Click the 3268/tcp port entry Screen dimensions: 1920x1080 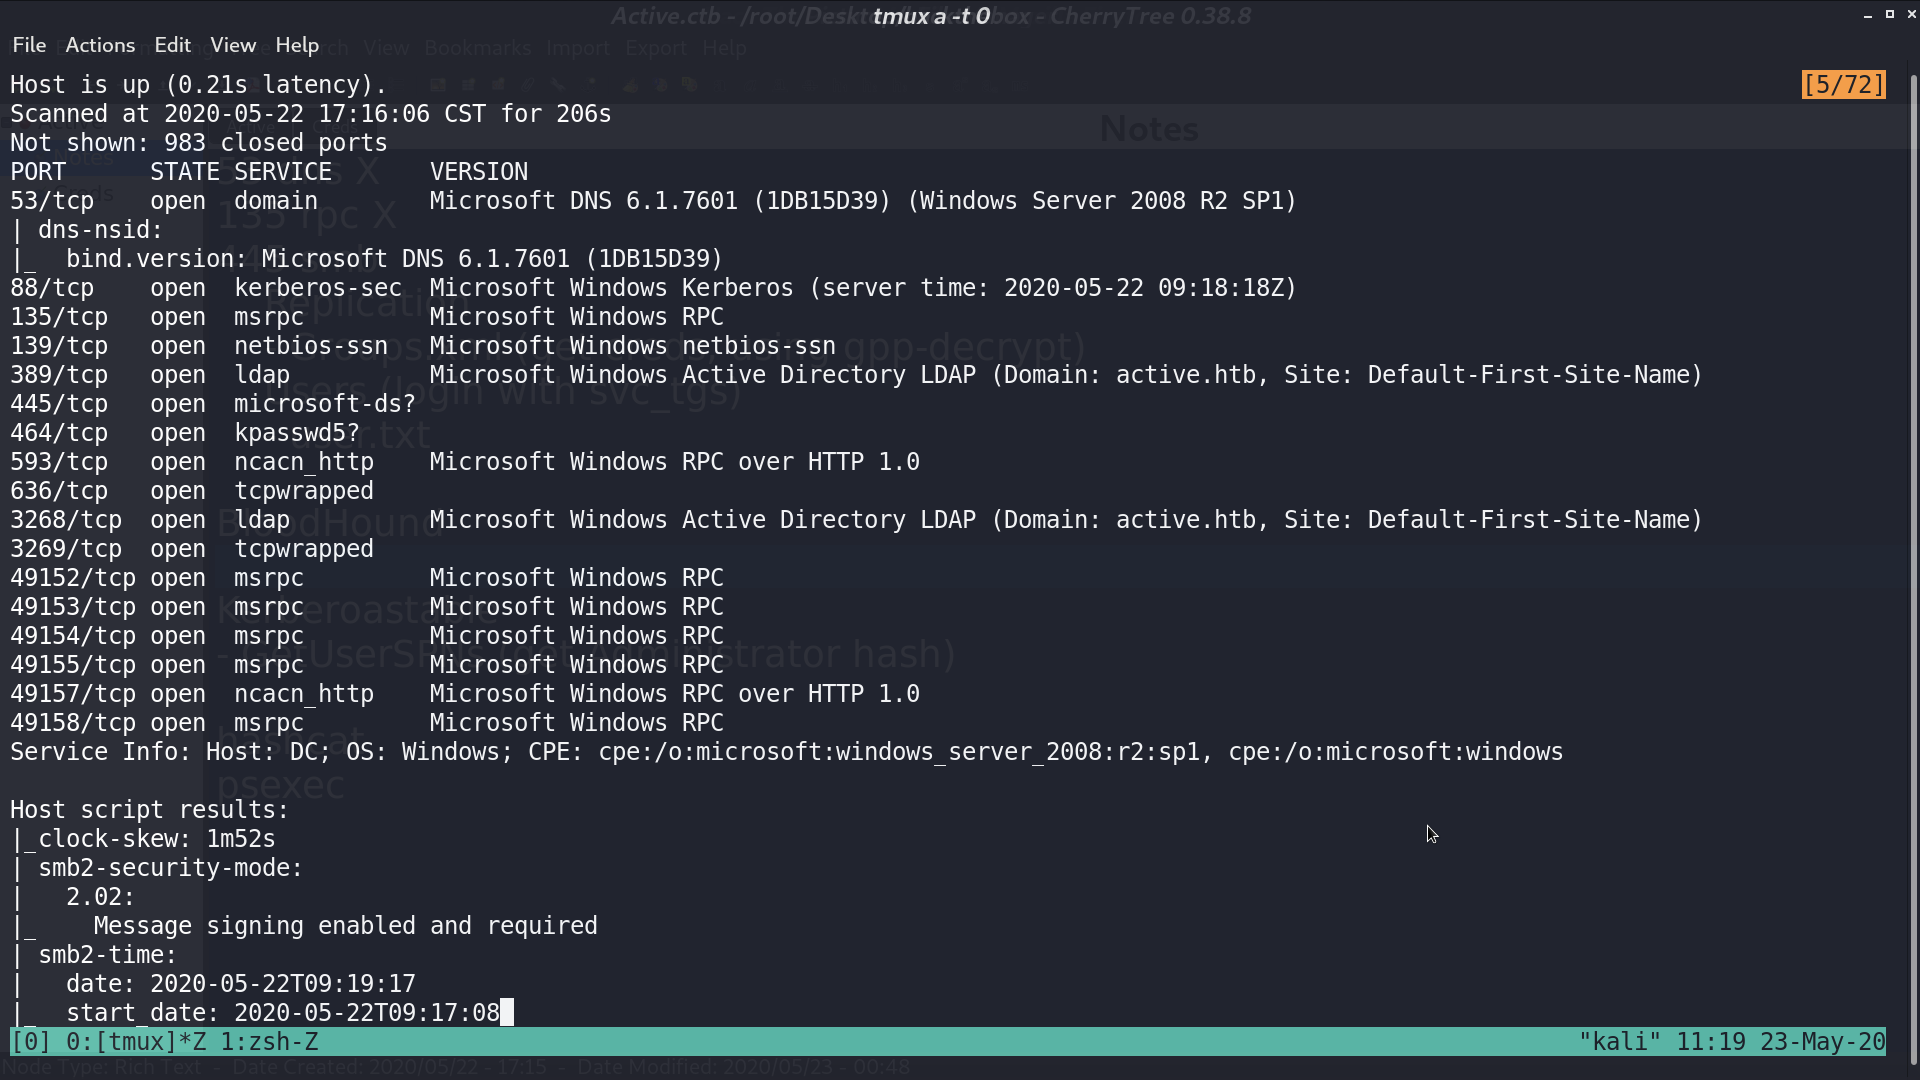66,520
